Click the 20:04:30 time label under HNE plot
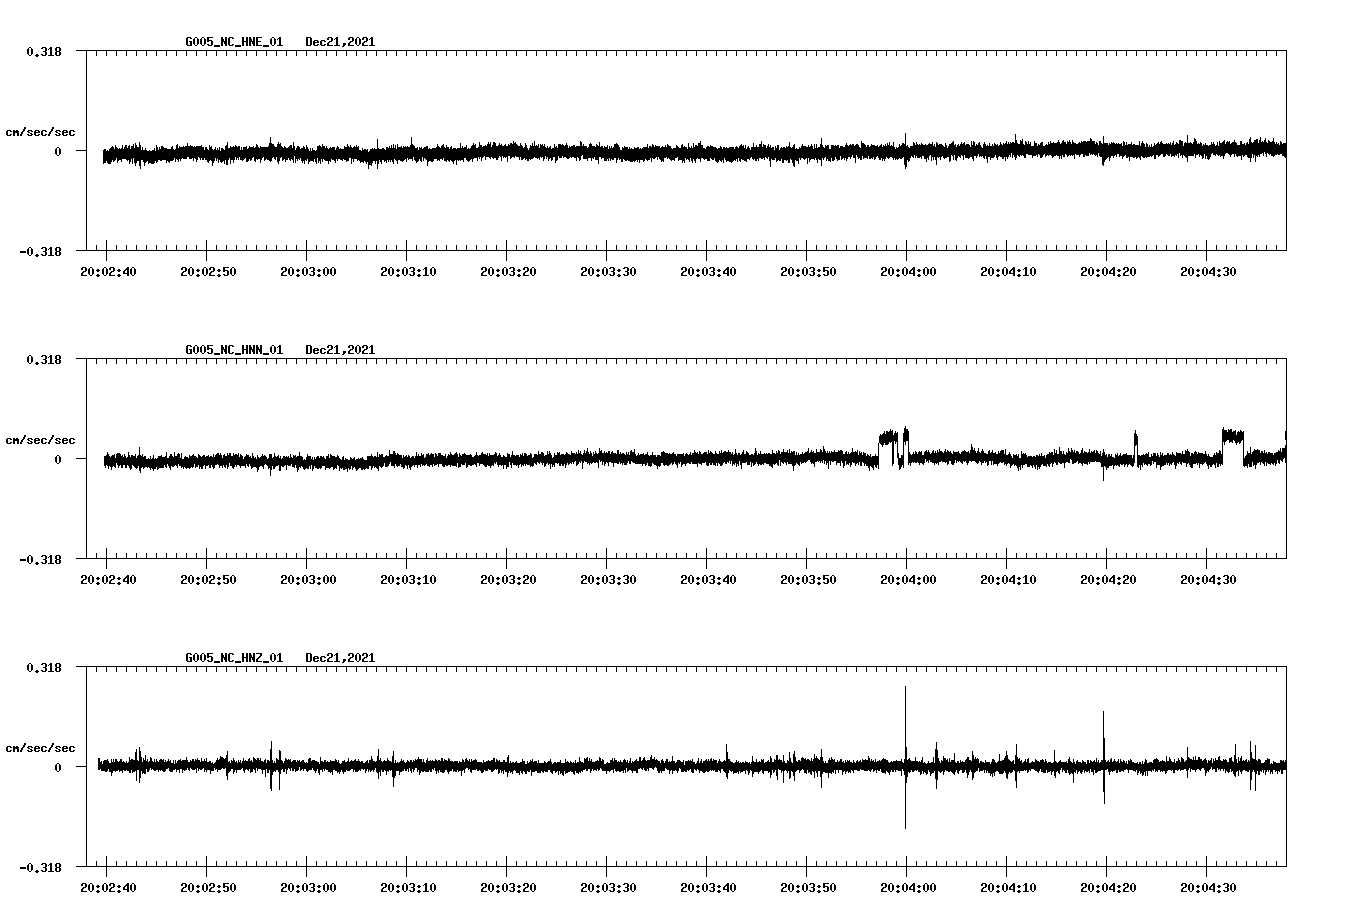The image size is (1358, 924). pyautogui.click(x=1208, y=272)
